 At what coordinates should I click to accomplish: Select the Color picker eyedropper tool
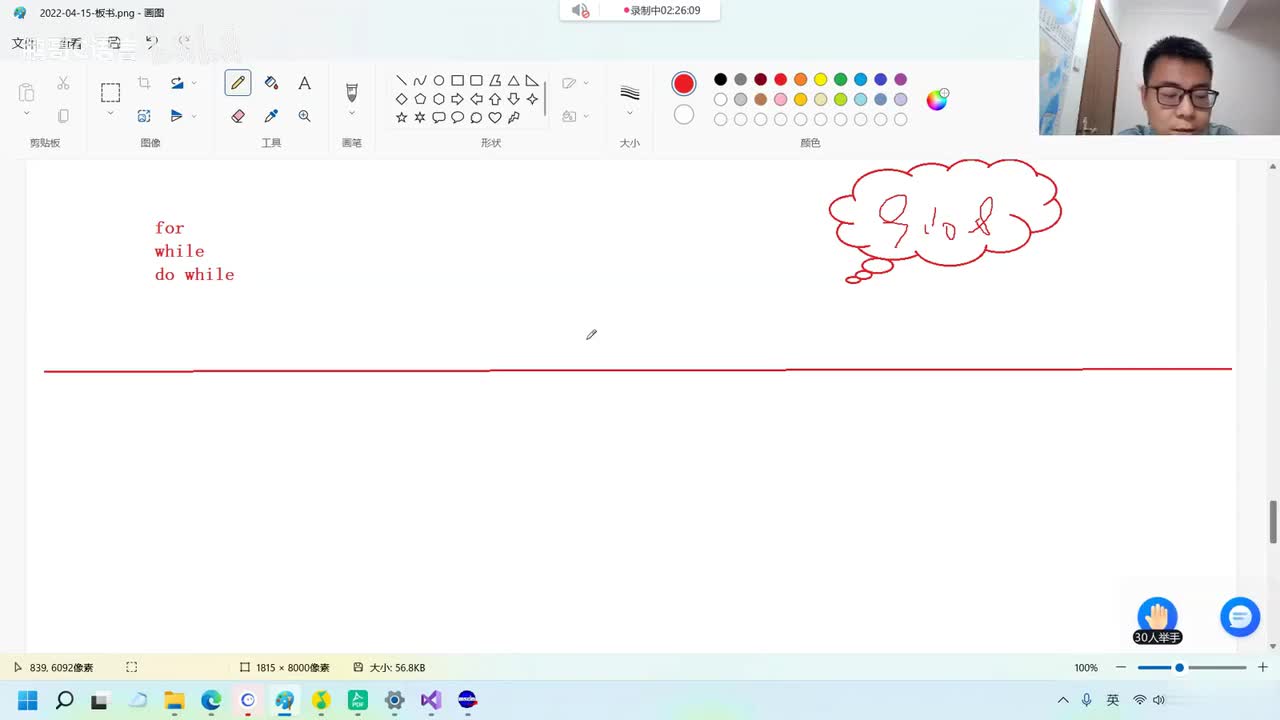click(271, 116)
